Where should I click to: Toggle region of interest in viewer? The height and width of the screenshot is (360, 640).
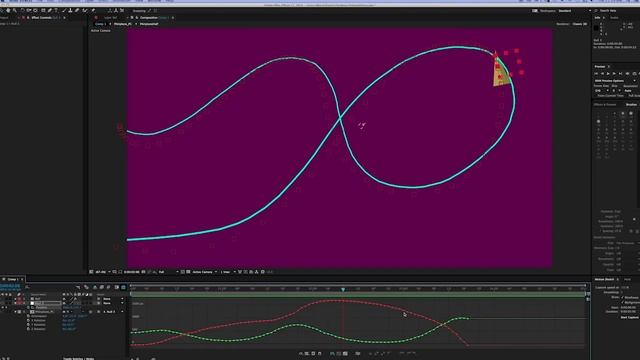(182, 272)
